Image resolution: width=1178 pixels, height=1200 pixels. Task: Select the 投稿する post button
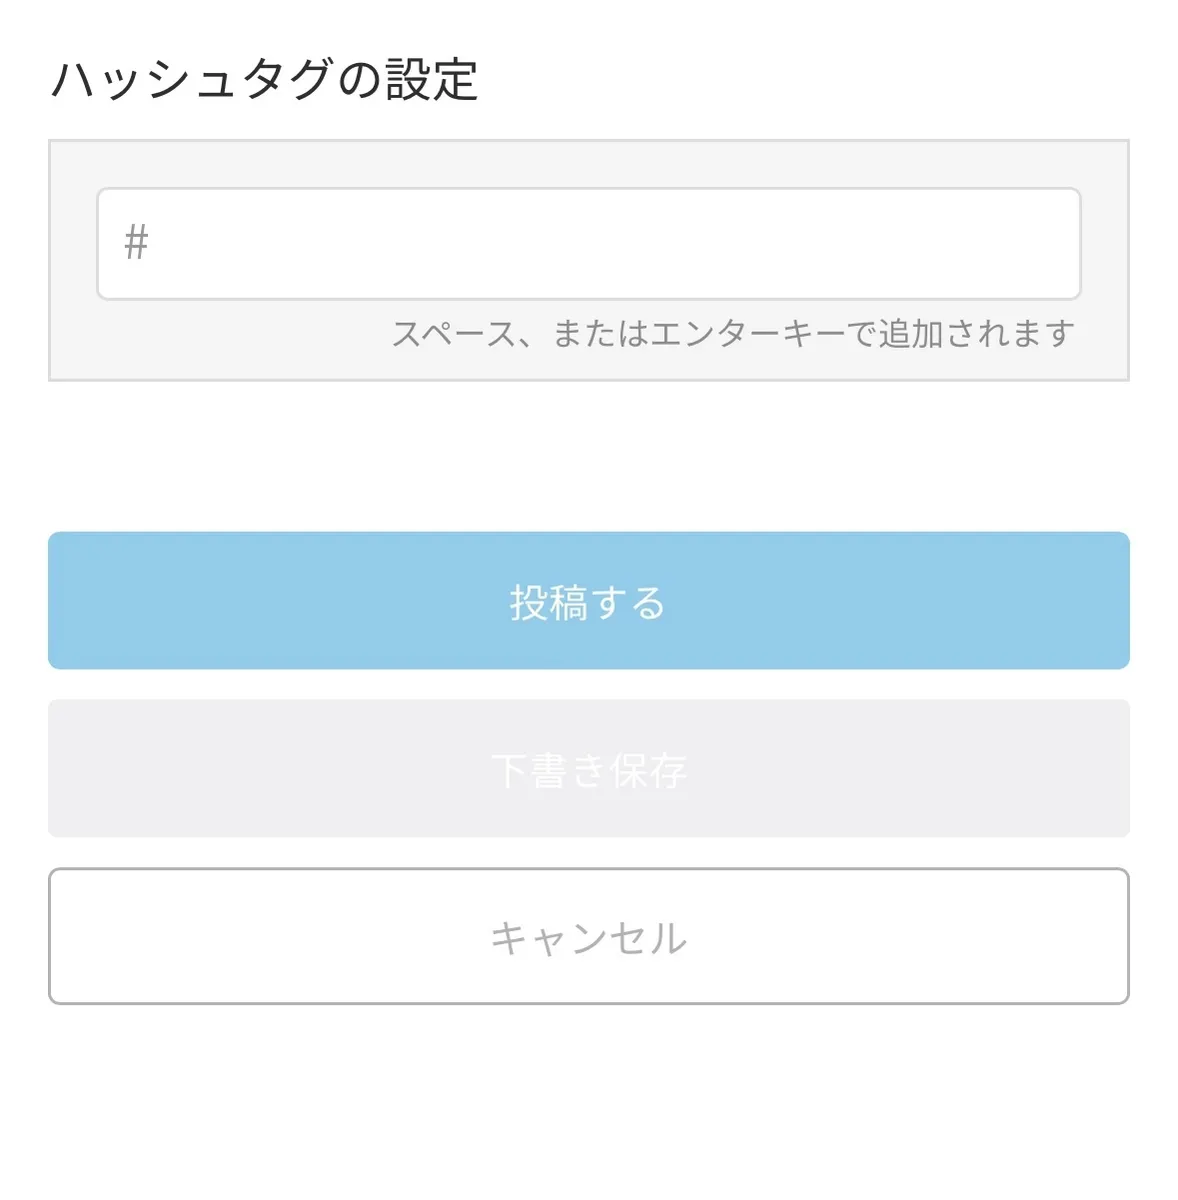tap(588, 601)
